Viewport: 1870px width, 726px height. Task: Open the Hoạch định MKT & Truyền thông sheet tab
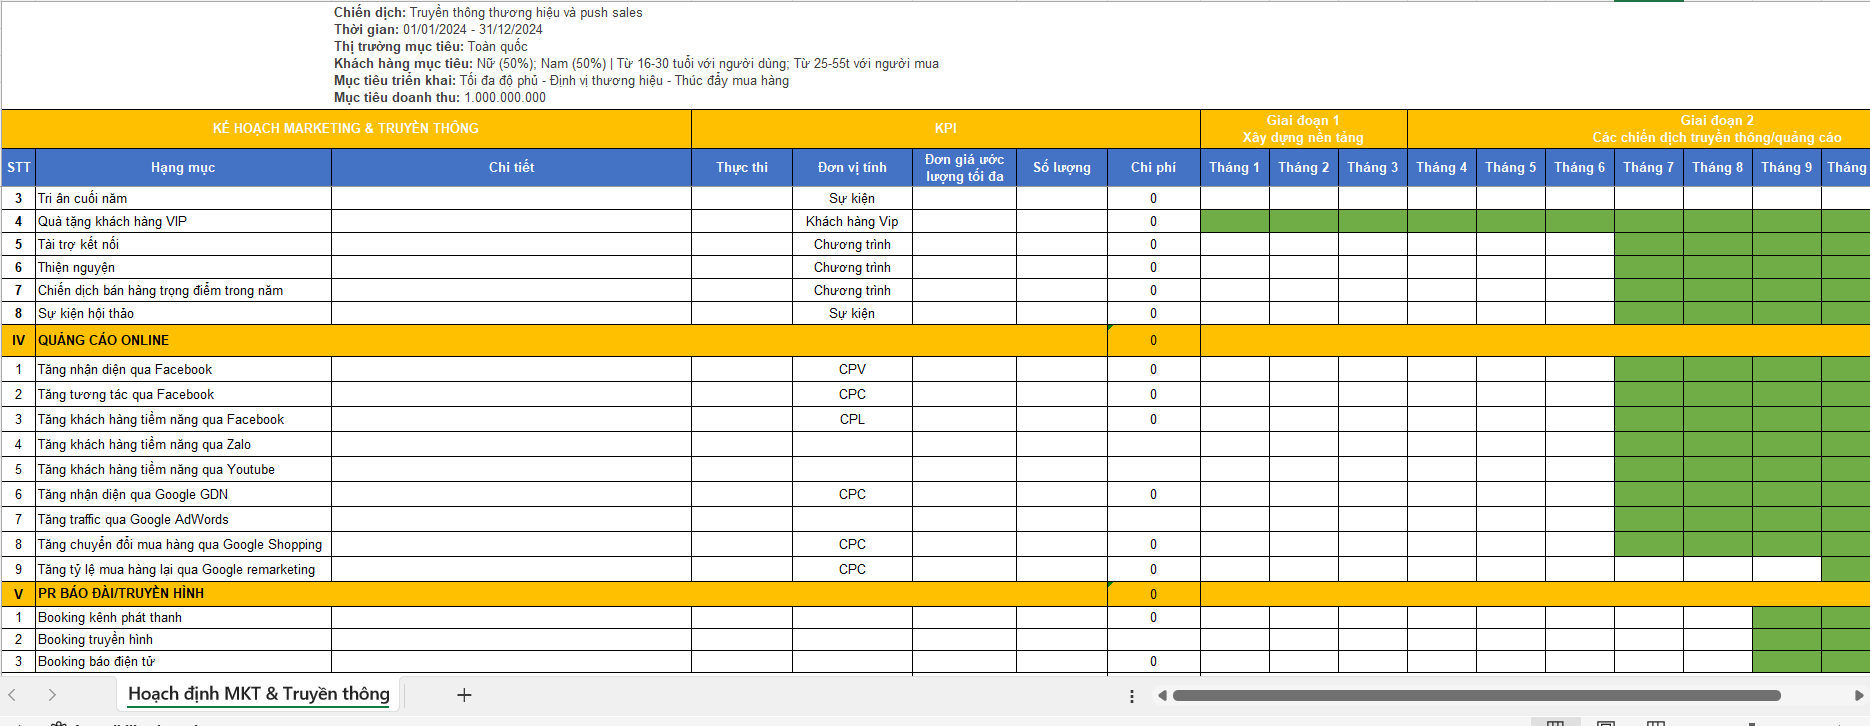tap(258, 694)
